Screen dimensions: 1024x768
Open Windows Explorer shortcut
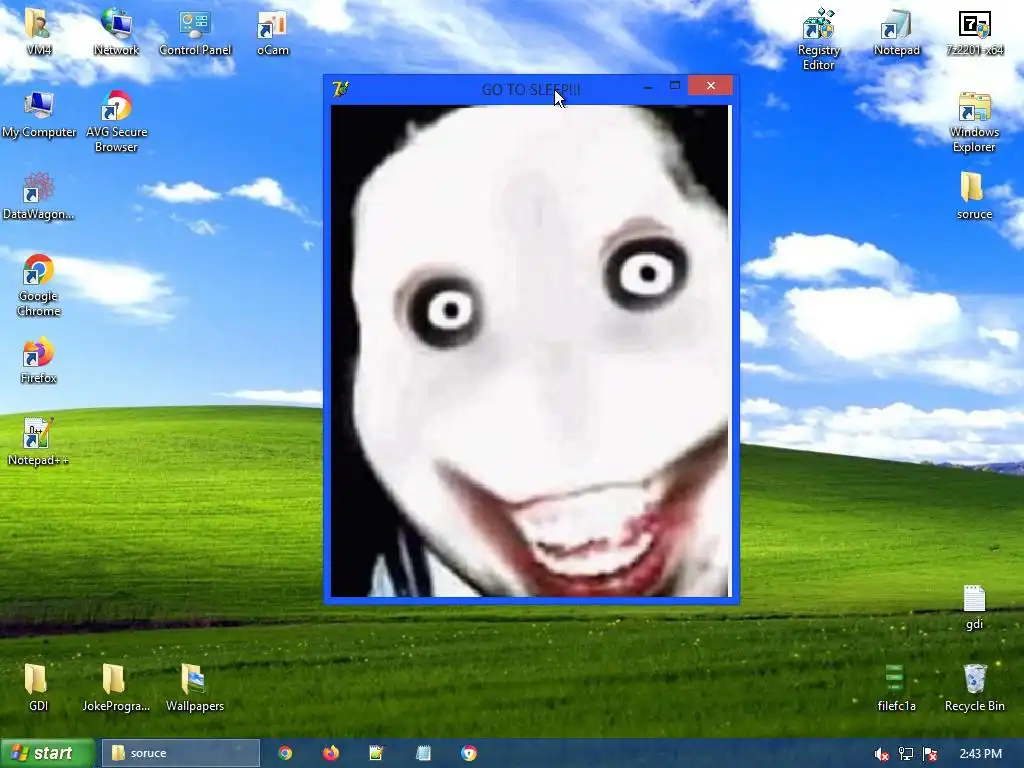[x=974, y=121]
